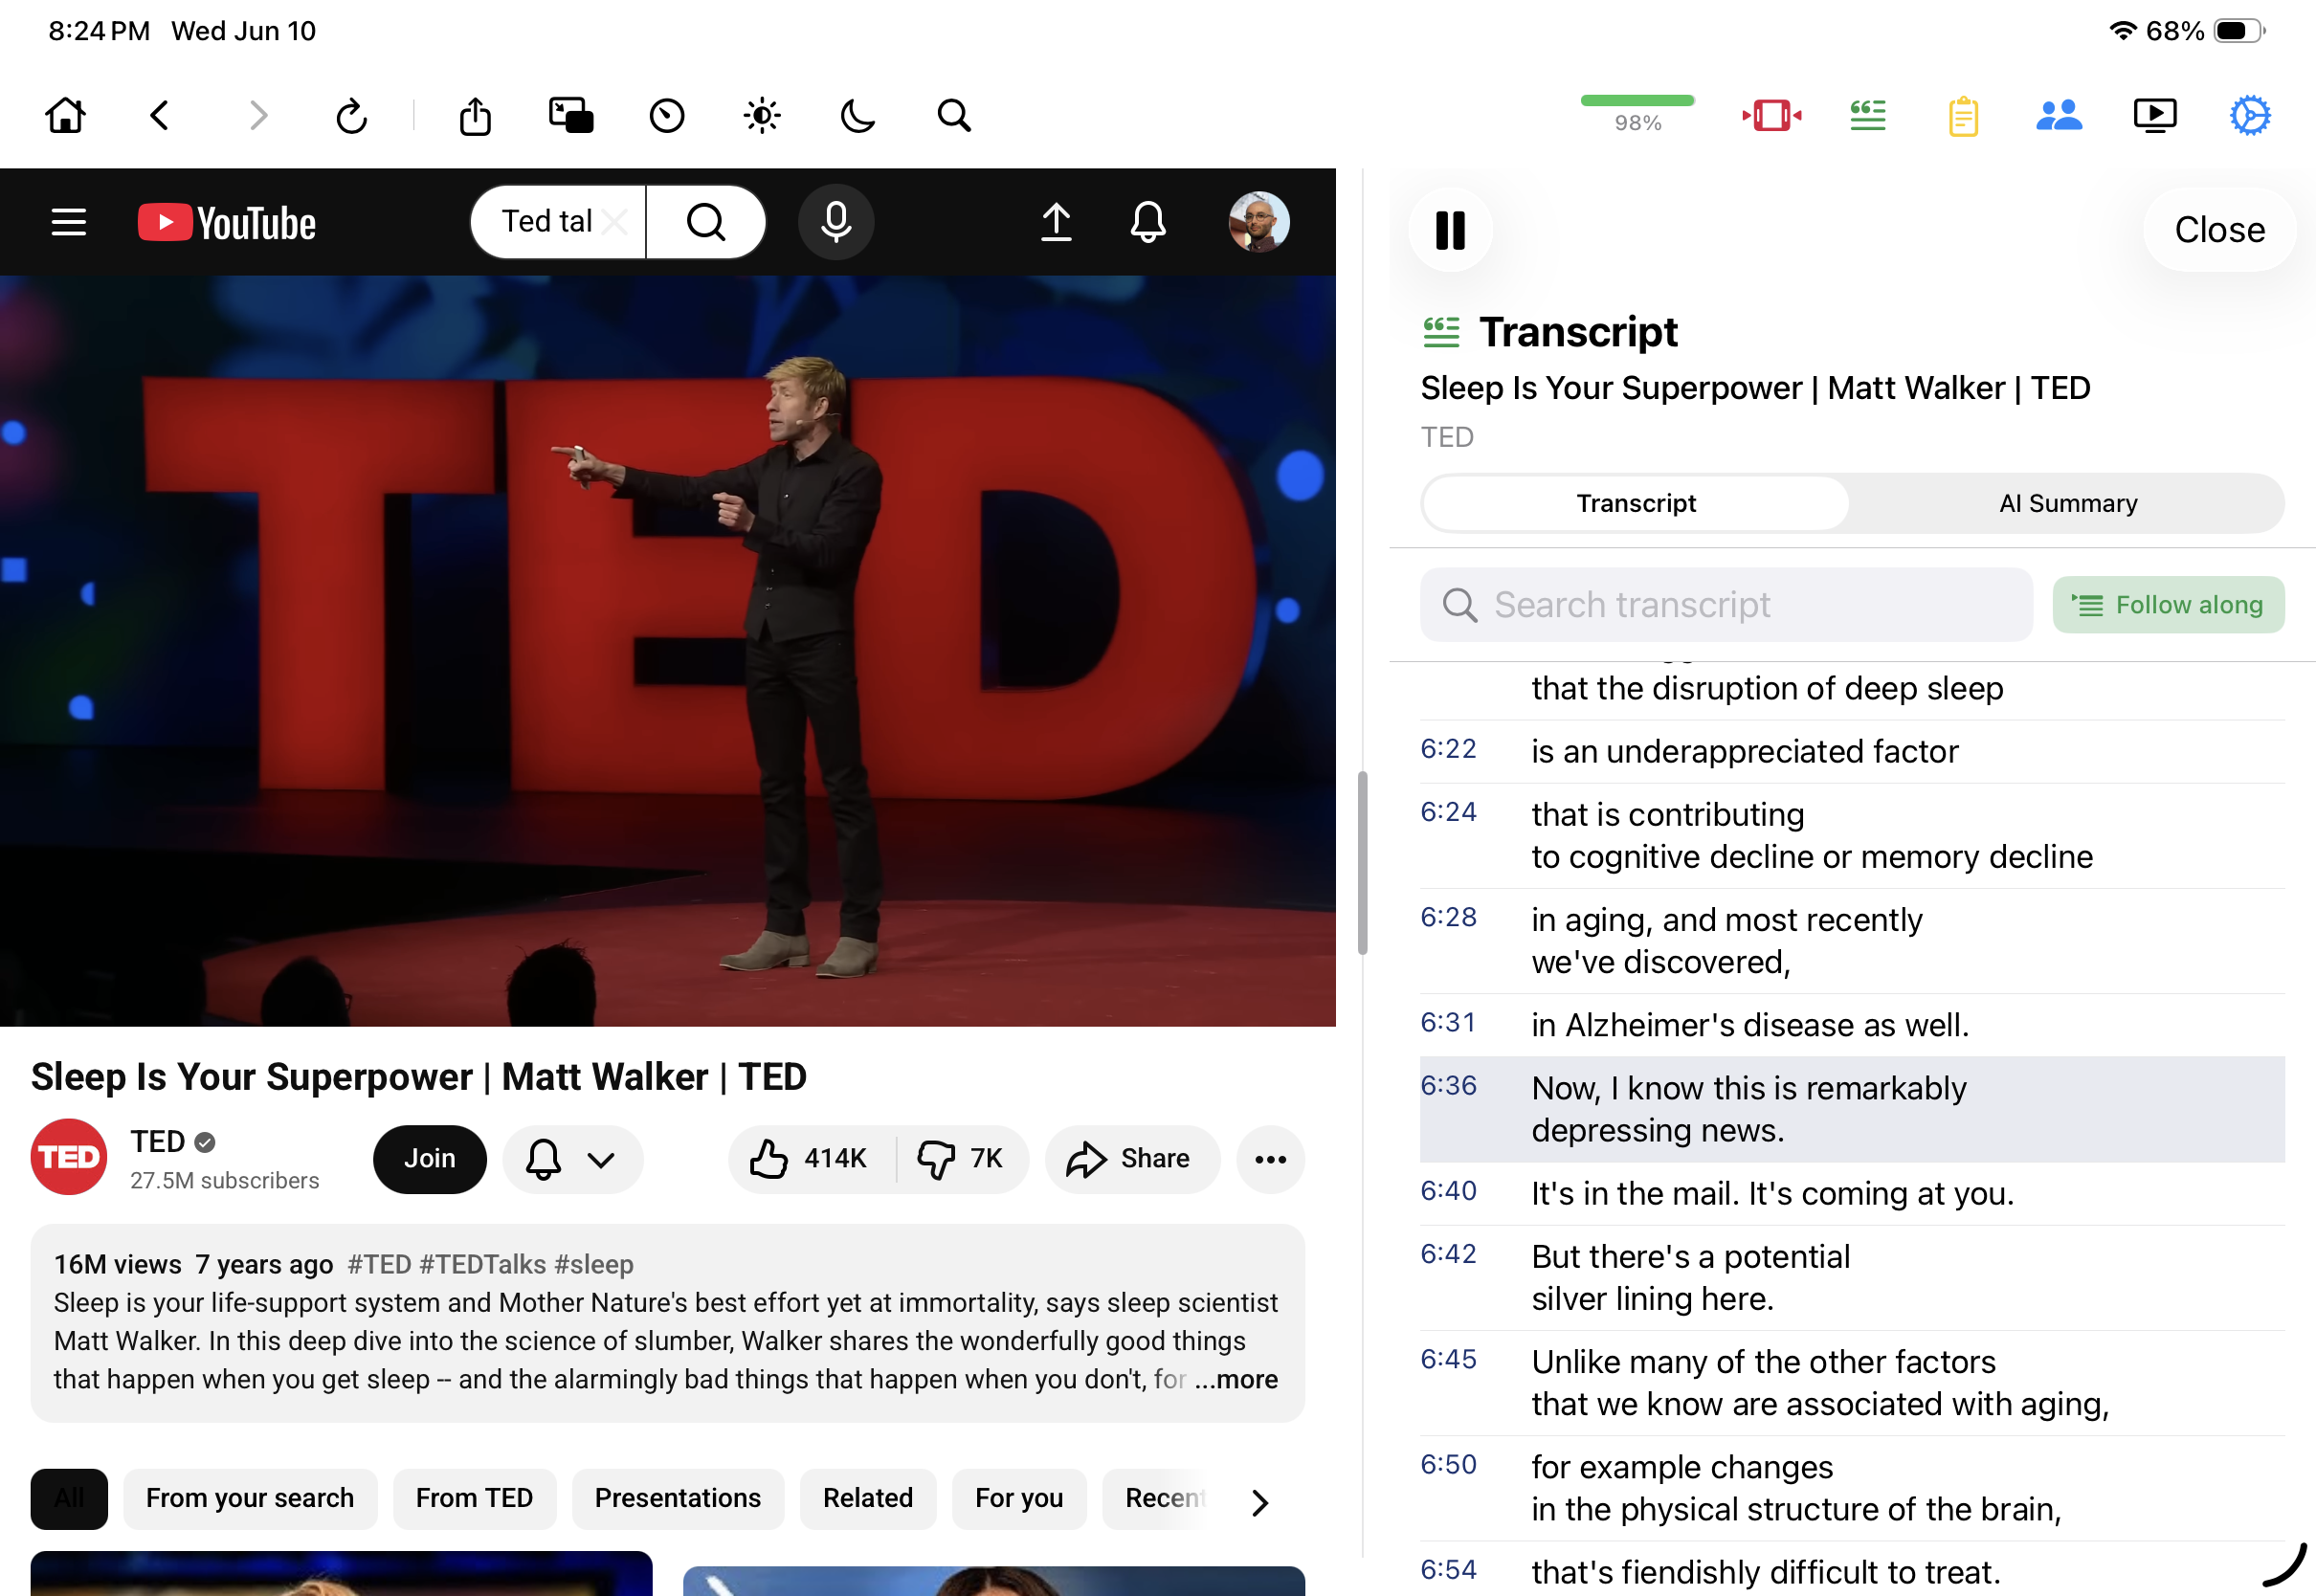Open YouTube notifications bell
The width and height of the screenshot is (2316, 1596).
[1148, 222]
